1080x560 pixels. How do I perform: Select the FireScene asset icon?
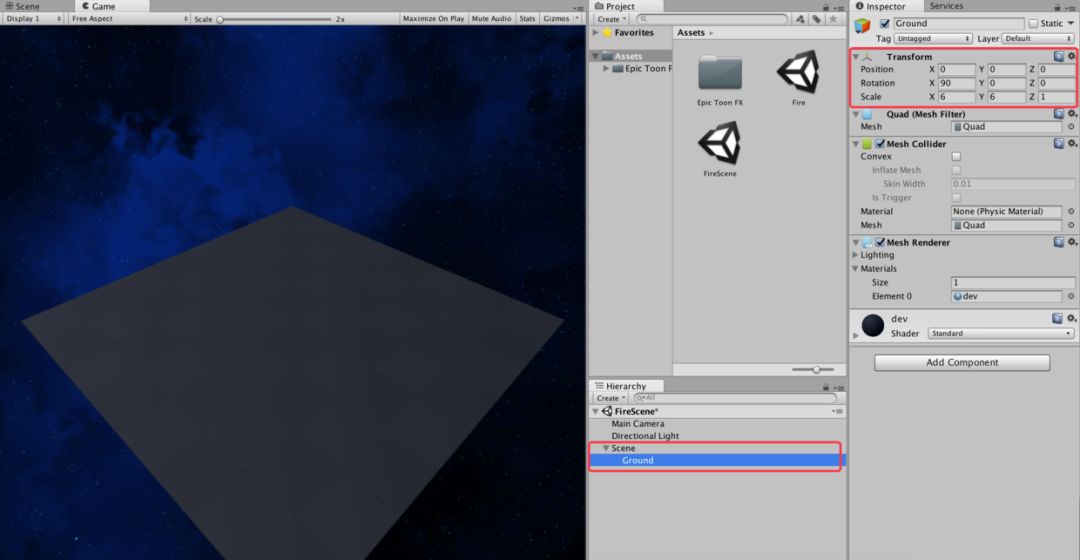[x=720, y=143]
